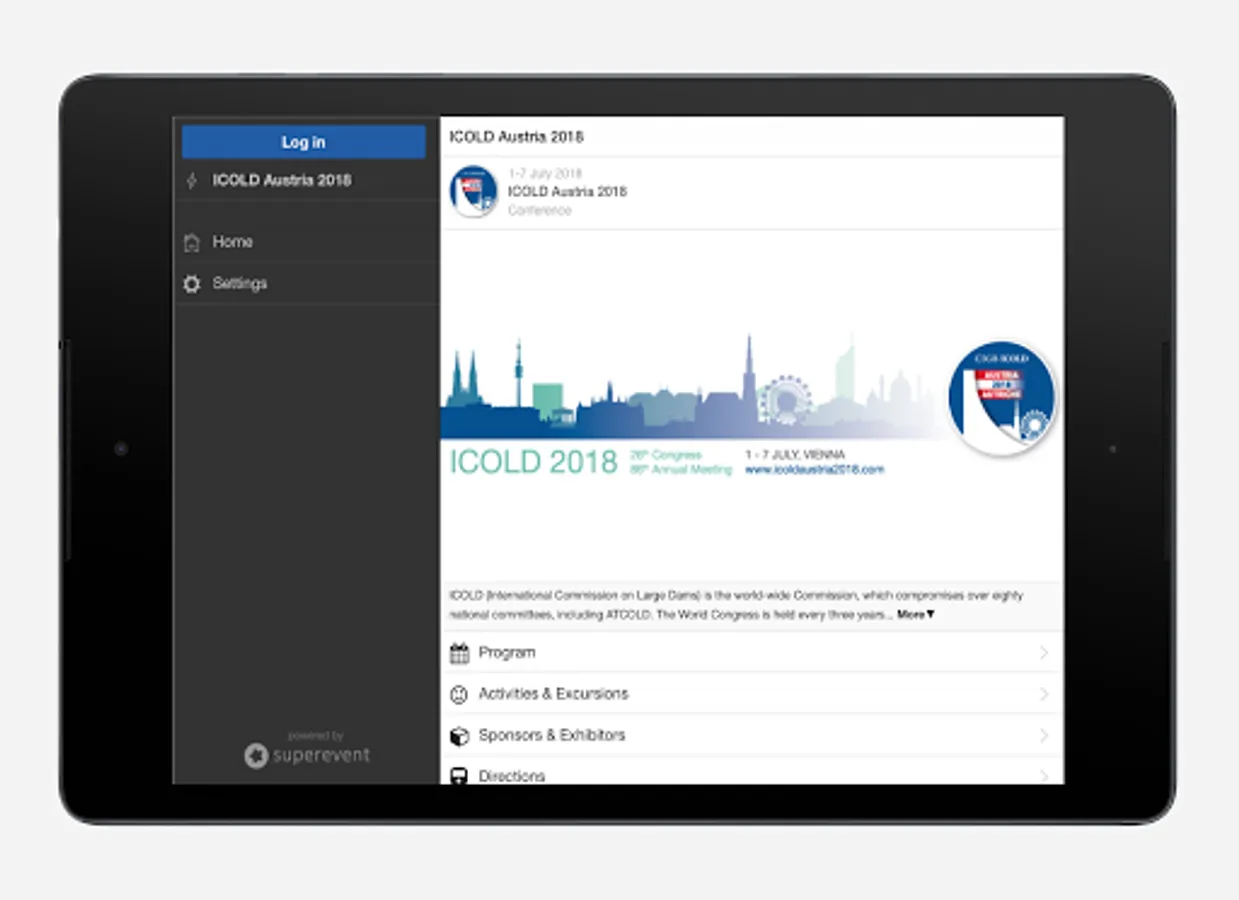
Task: Open the Directions list item
Action: click(751, 771)
